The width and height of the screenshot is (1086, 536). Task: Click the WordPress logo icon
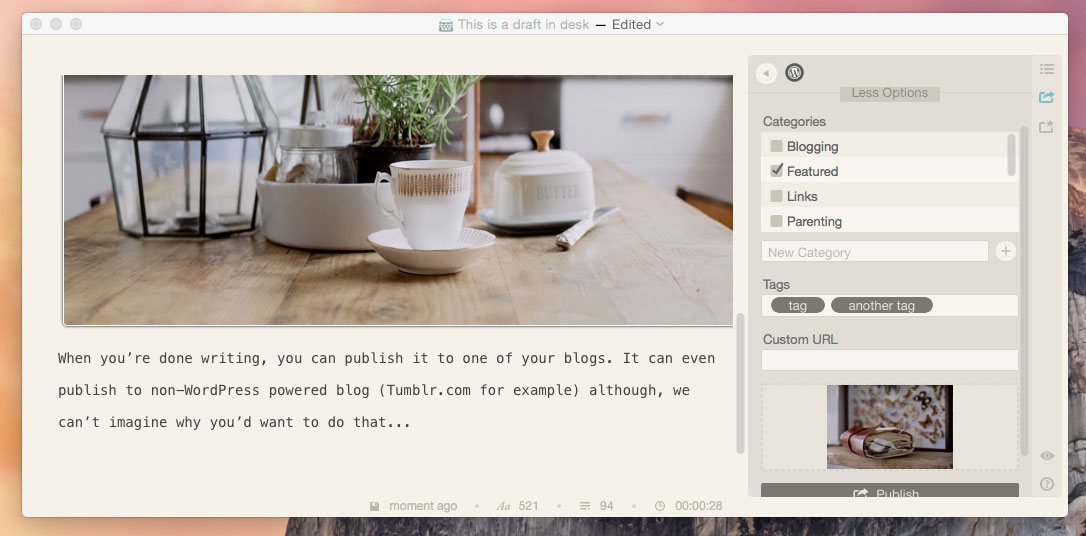[794, 72]
